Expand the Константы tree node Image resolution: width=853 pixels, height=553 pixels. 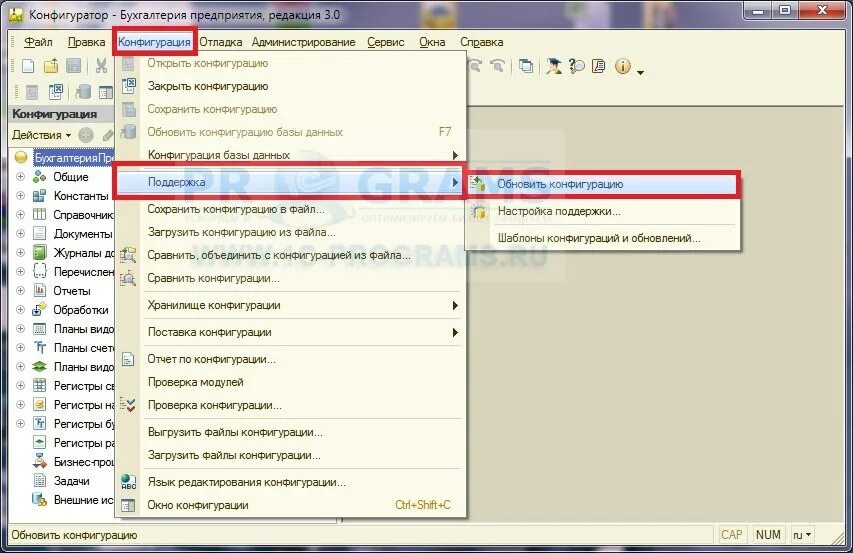click(x=21, y=196)
